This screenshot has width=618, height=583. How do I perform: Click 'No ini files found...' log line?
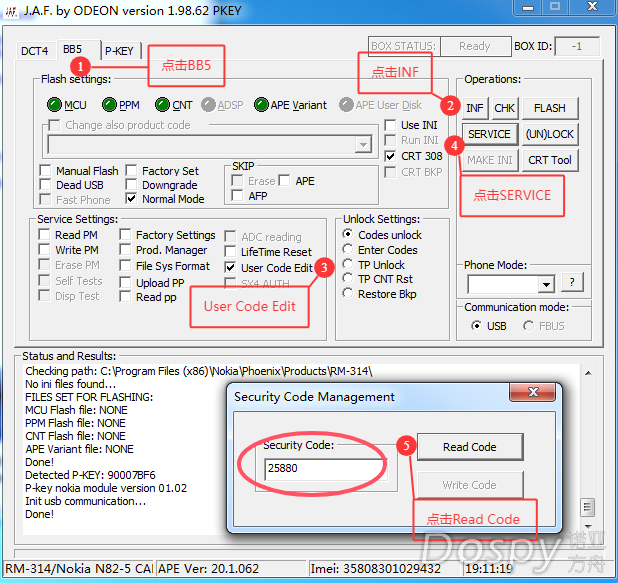[71, 384]
